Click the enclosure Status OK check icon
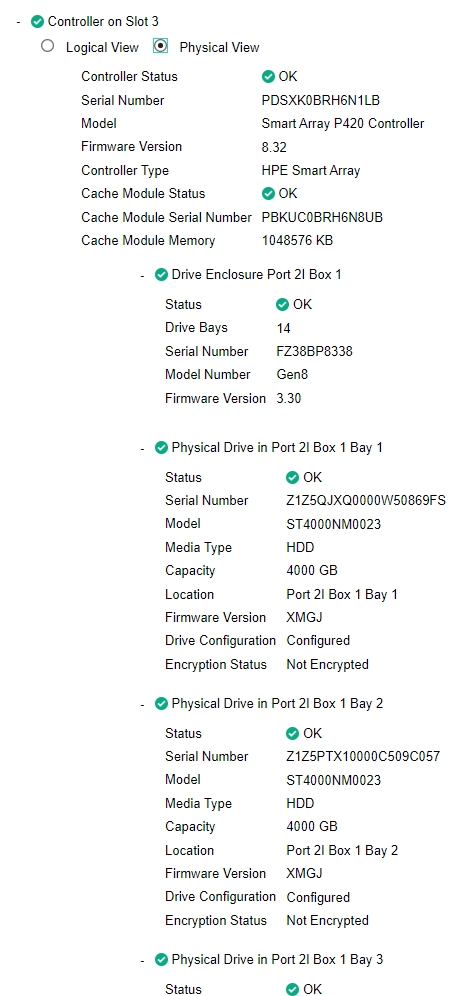Viewport: 469px width, 996px height. pos(283,305)
